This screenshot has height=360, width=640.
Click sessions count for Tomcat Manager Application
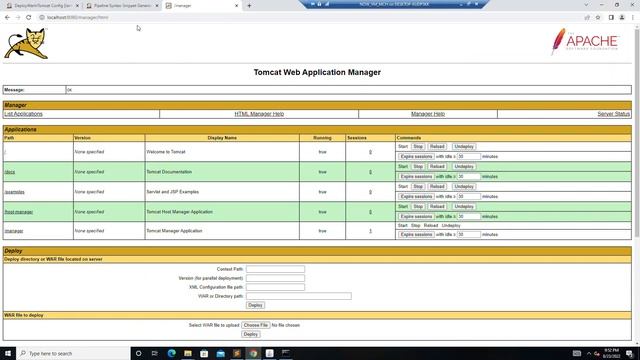(370, 231)
